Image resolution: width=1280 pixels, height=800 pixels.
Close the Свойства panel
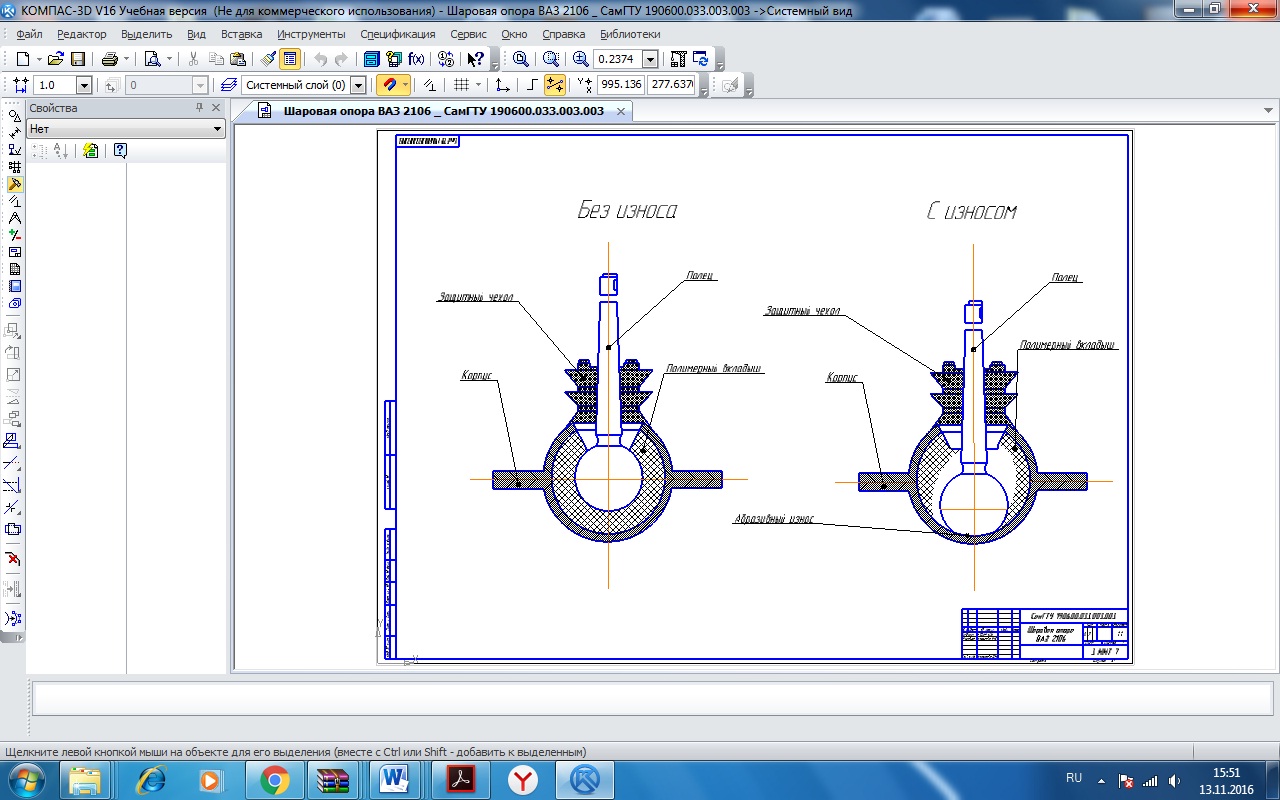216,108
